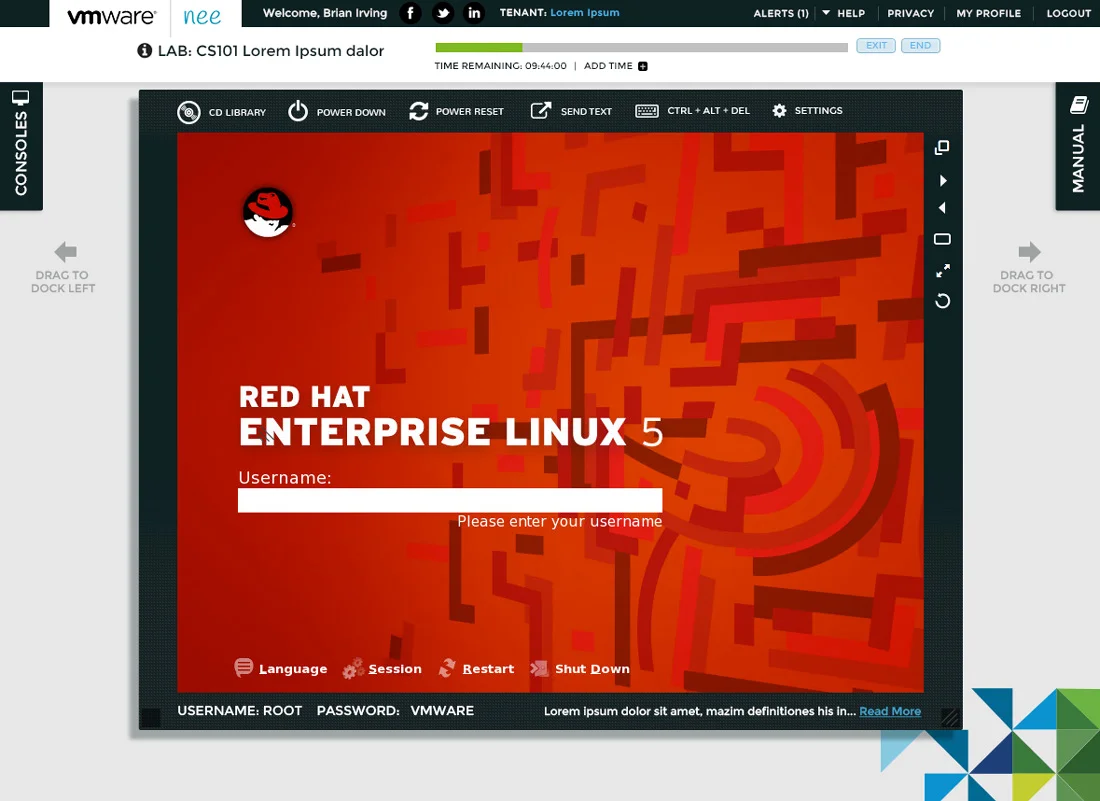
Task: Click the EXIT button
Action: [x=876, y=46]
